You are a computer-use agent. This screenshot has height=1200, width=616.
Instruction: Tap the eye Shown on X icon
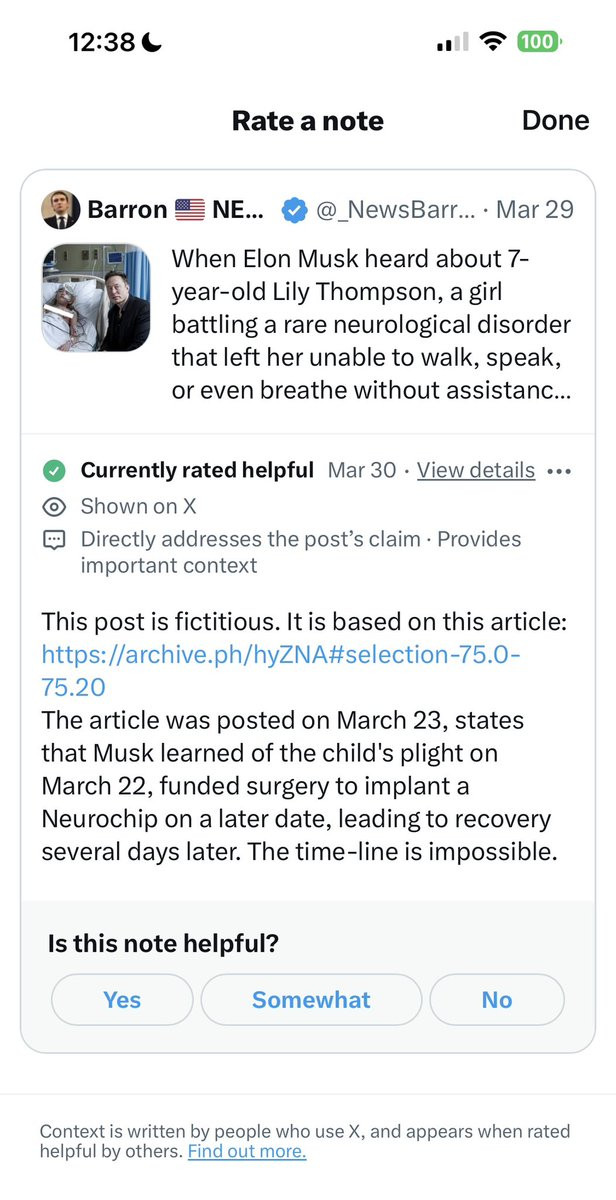54,506
